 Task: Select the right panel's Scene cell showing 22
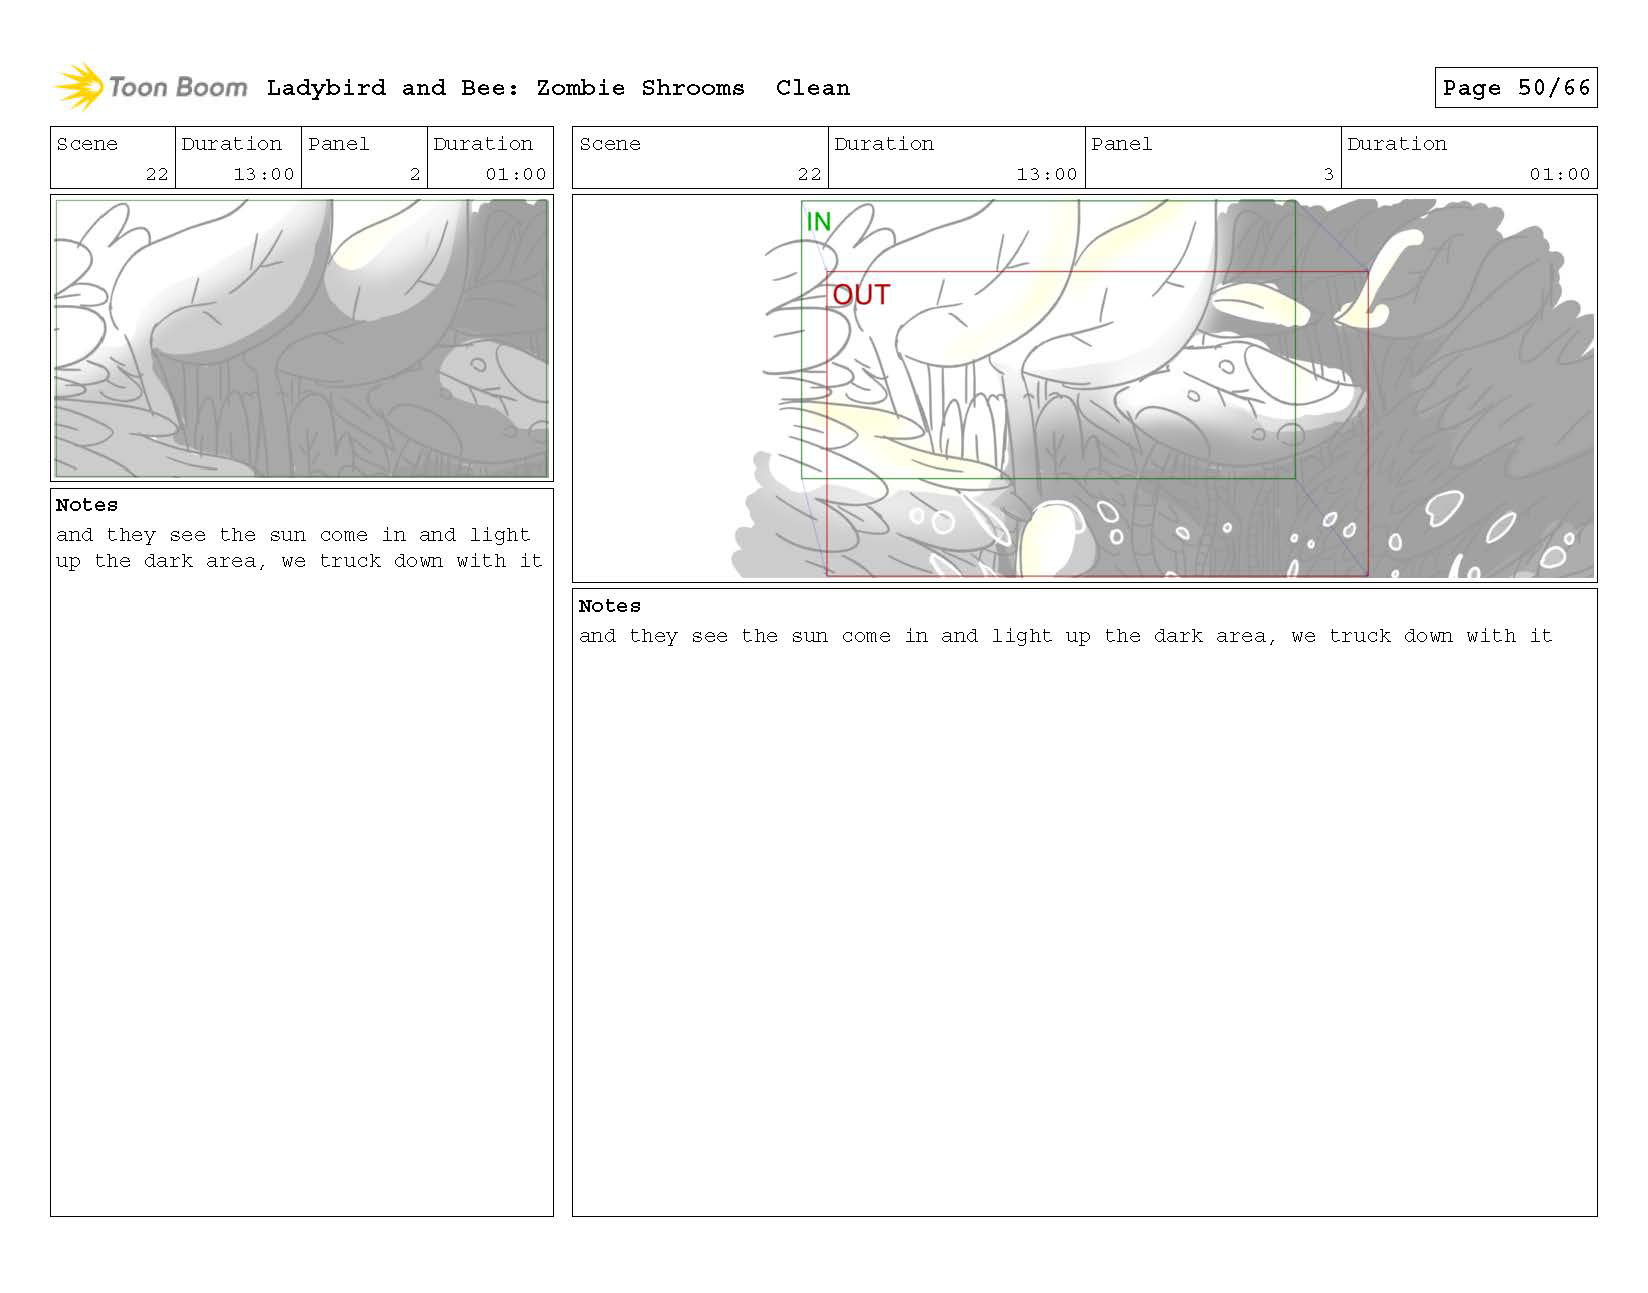pyautogui.click(x=700, y=158)
